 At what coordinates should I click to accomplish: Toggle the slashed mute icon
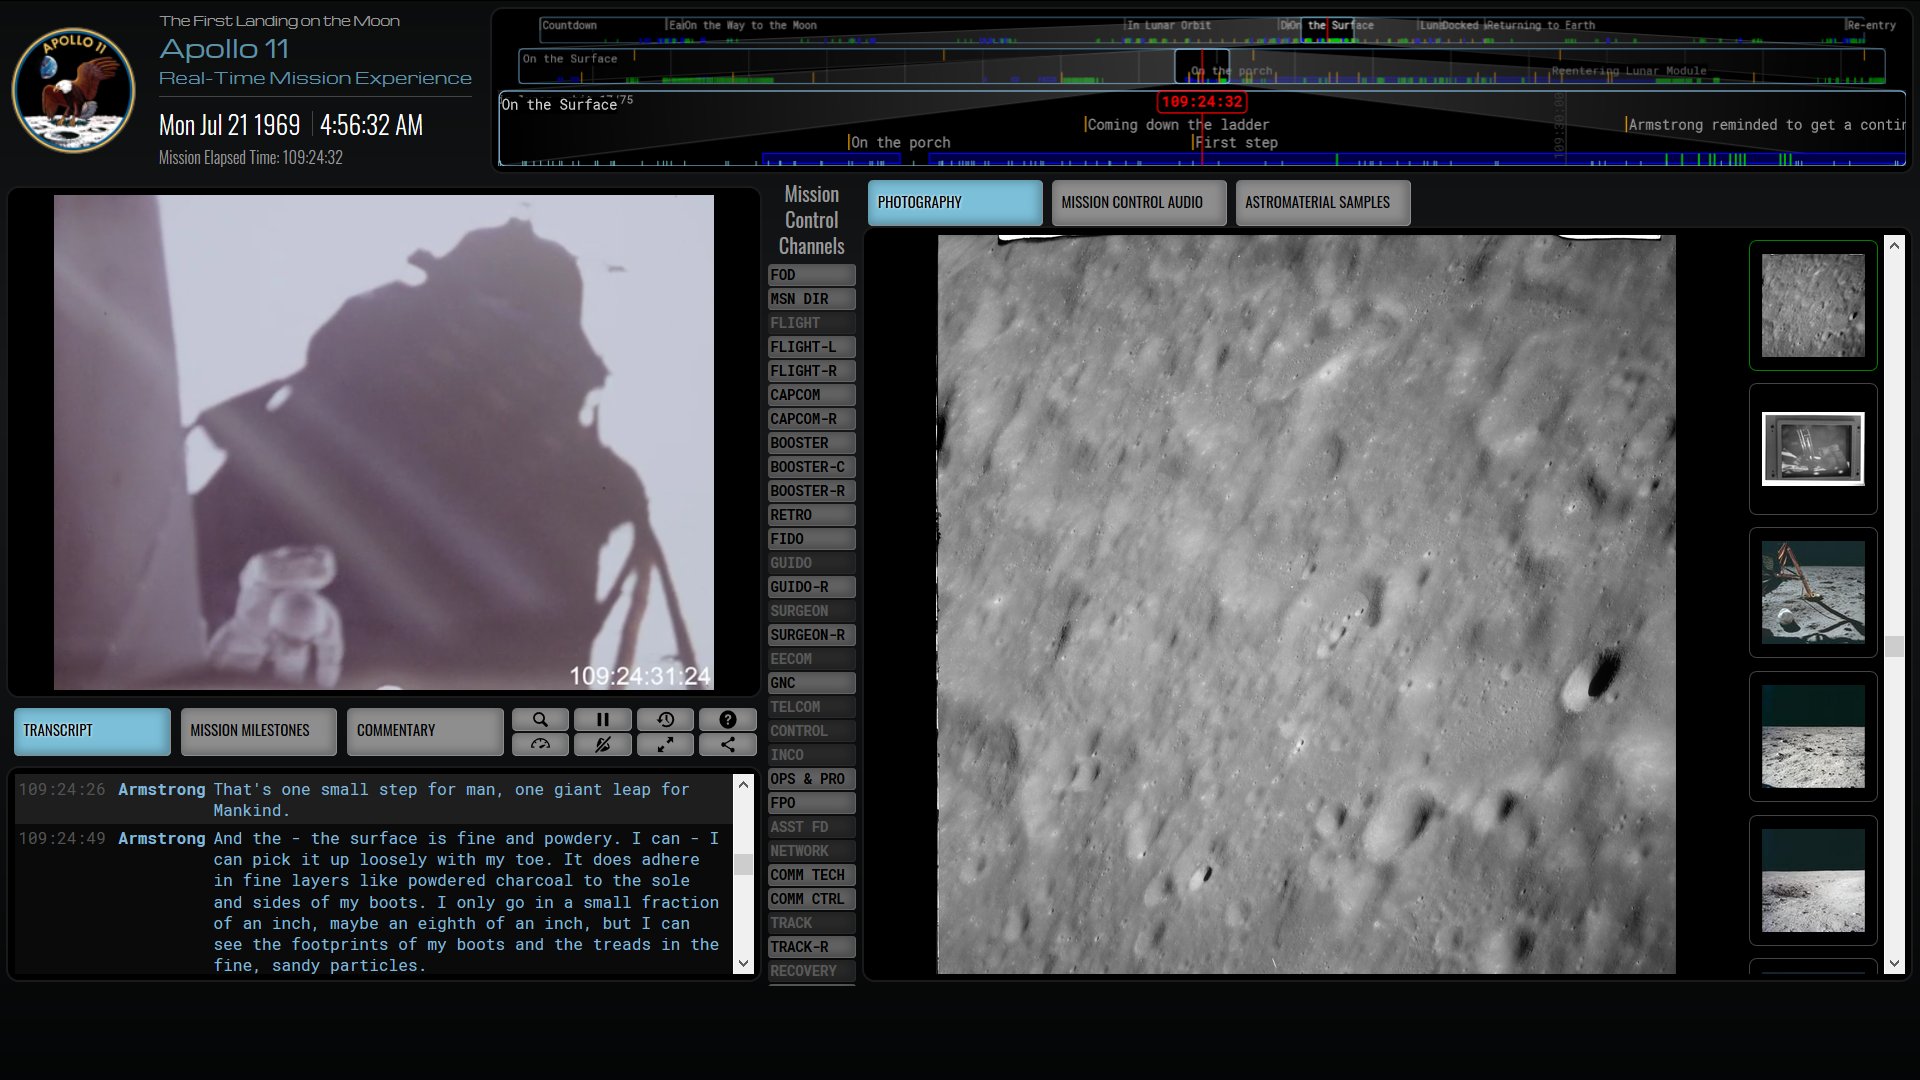point(602,744)
